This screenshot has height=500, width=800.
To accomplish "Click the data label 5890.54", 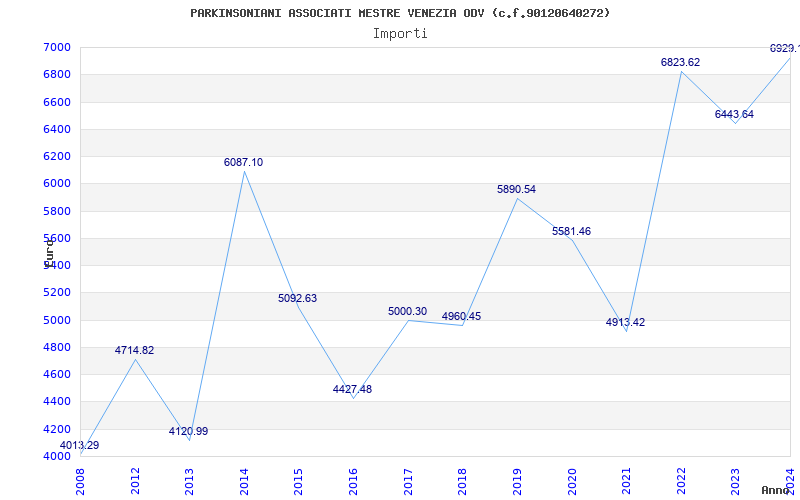I will [x=516, y=189].
